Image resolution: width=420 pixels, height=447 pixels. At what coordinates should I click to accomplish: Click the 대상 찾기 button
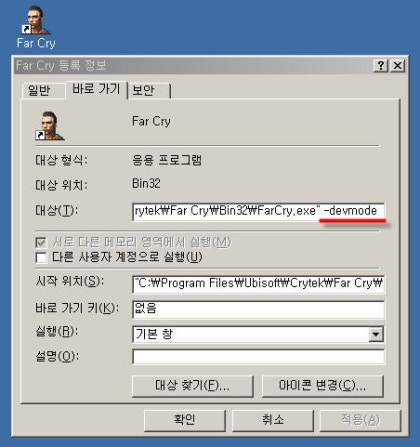[x=192, y=386]
